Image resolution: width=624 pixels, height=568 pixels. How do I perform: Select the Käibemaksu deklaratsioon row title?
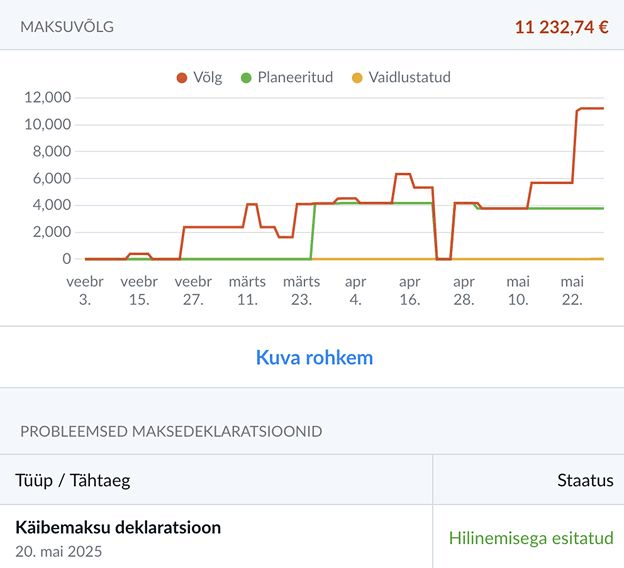pyautogui.click(x=118, y=527)
